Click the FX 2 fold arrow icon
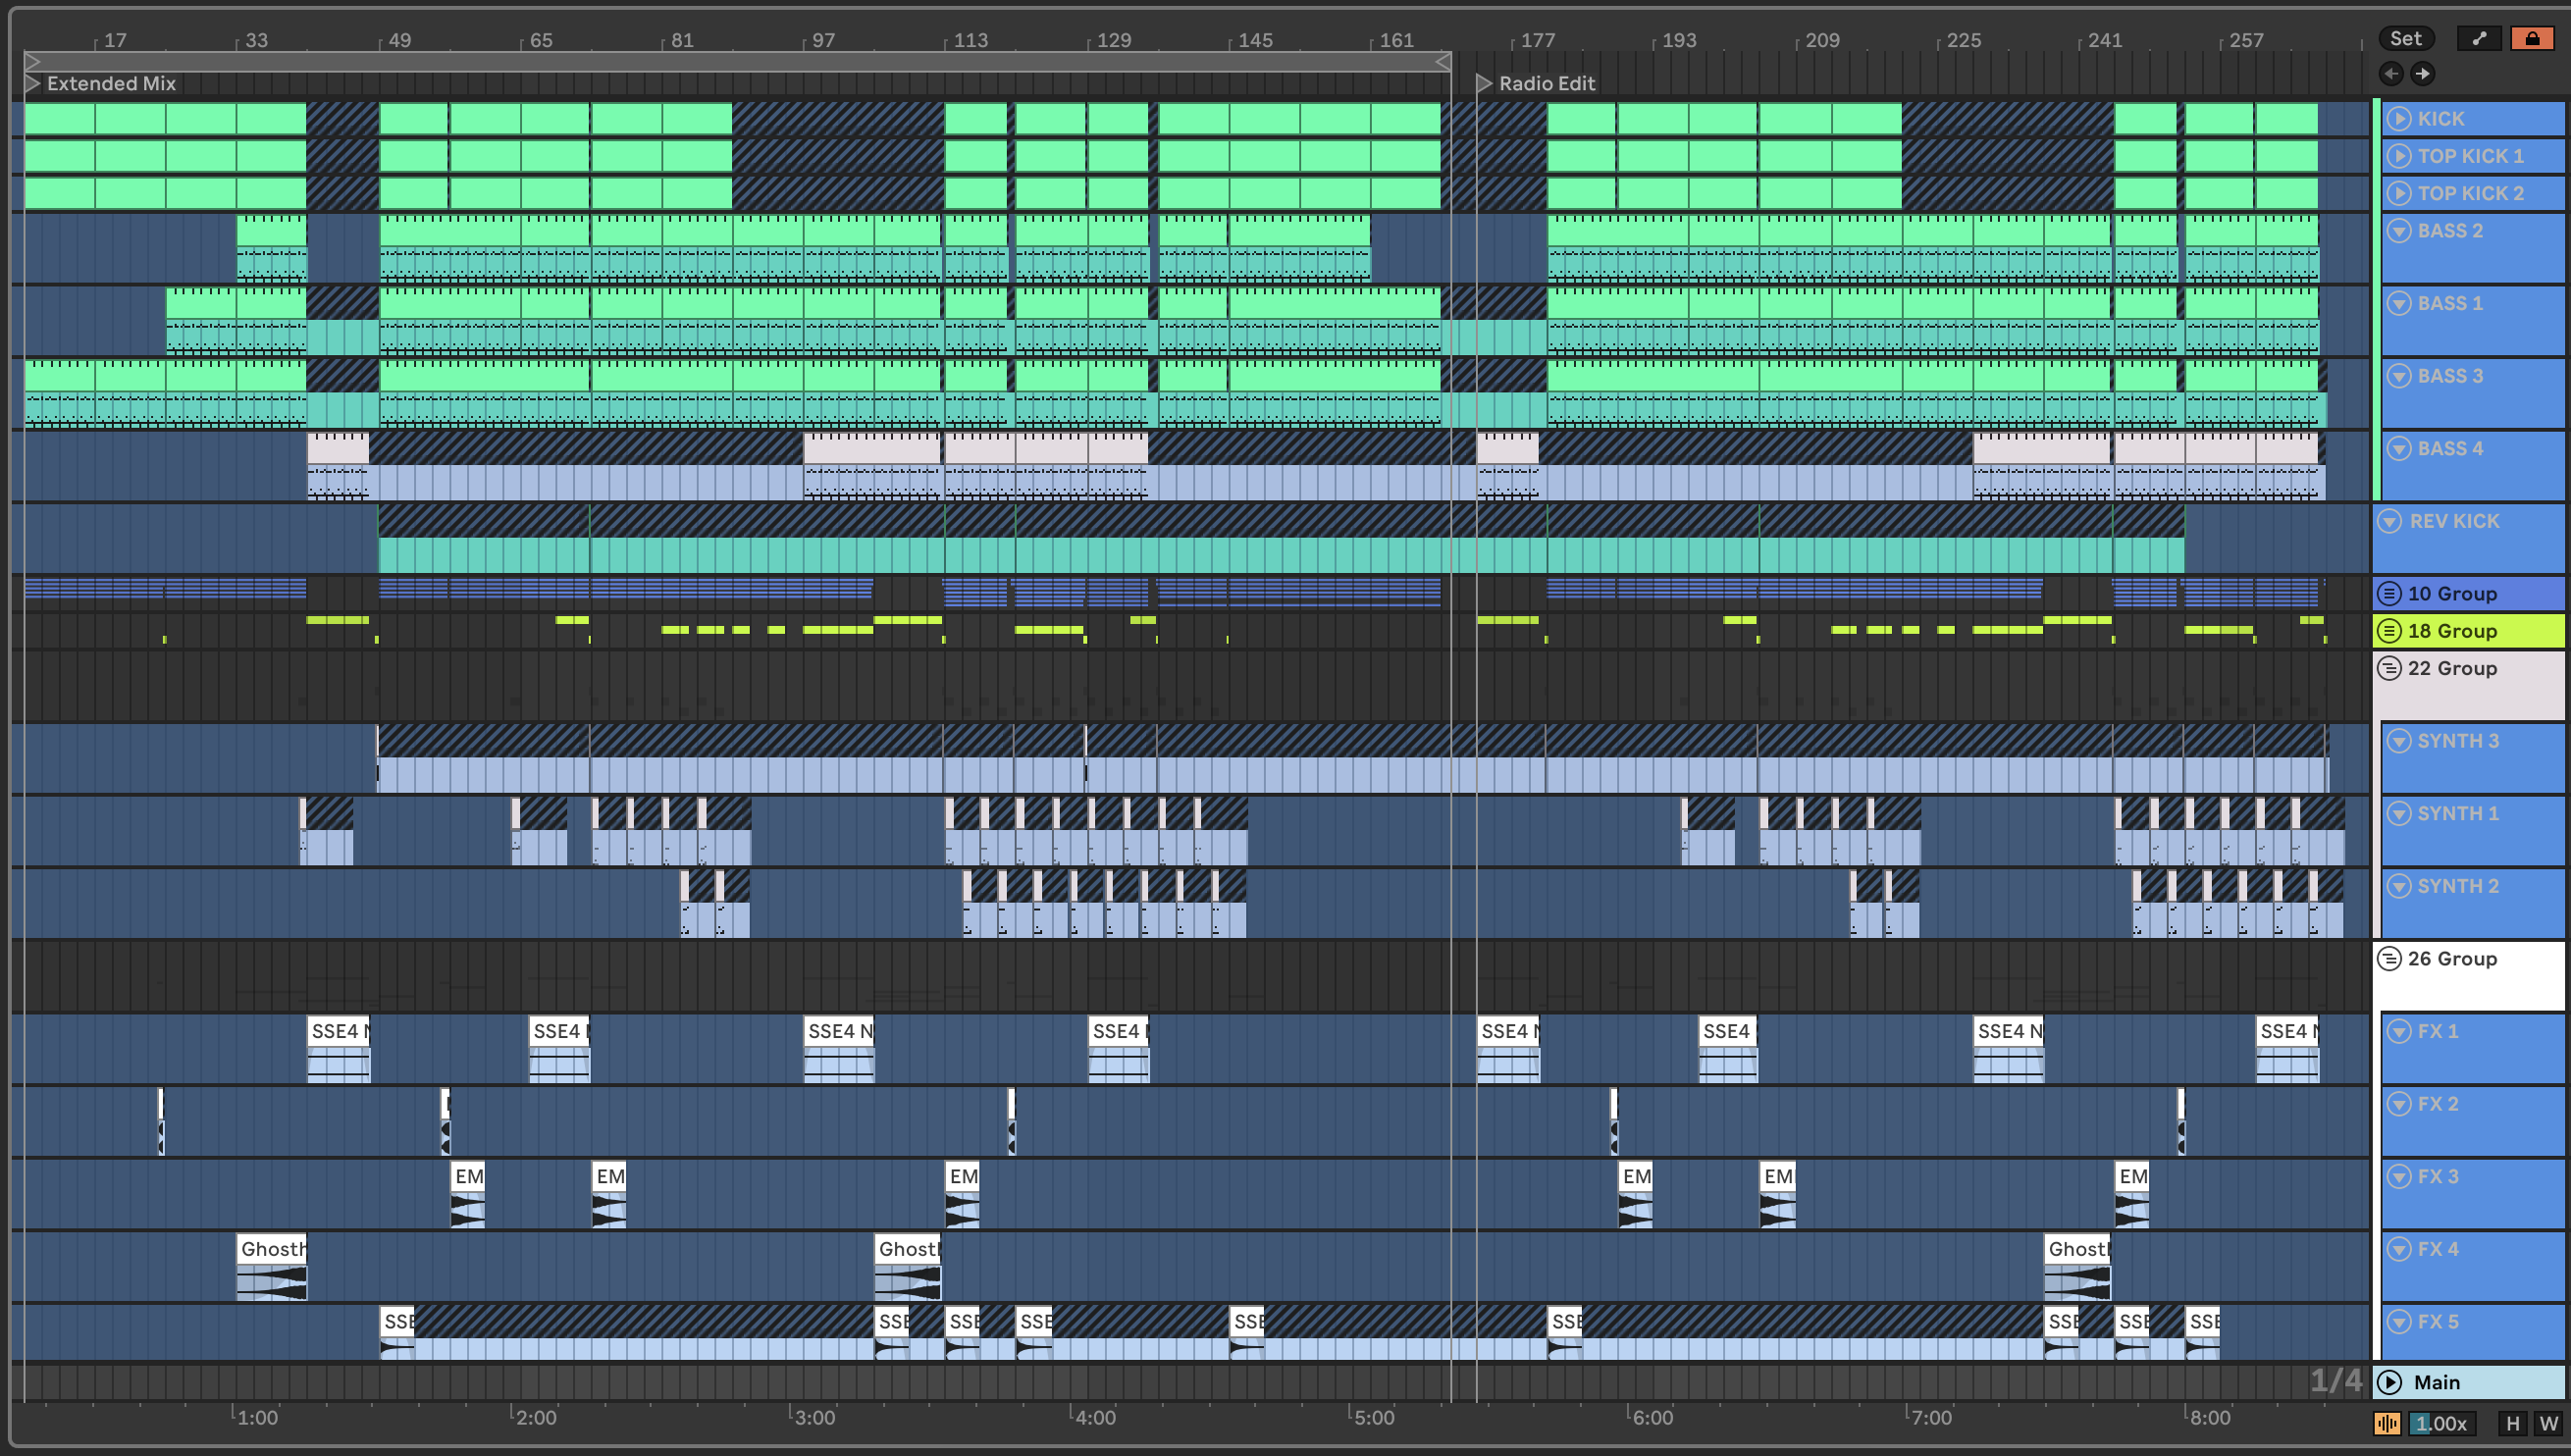The image size is (2571, 1456). 2399,1104
